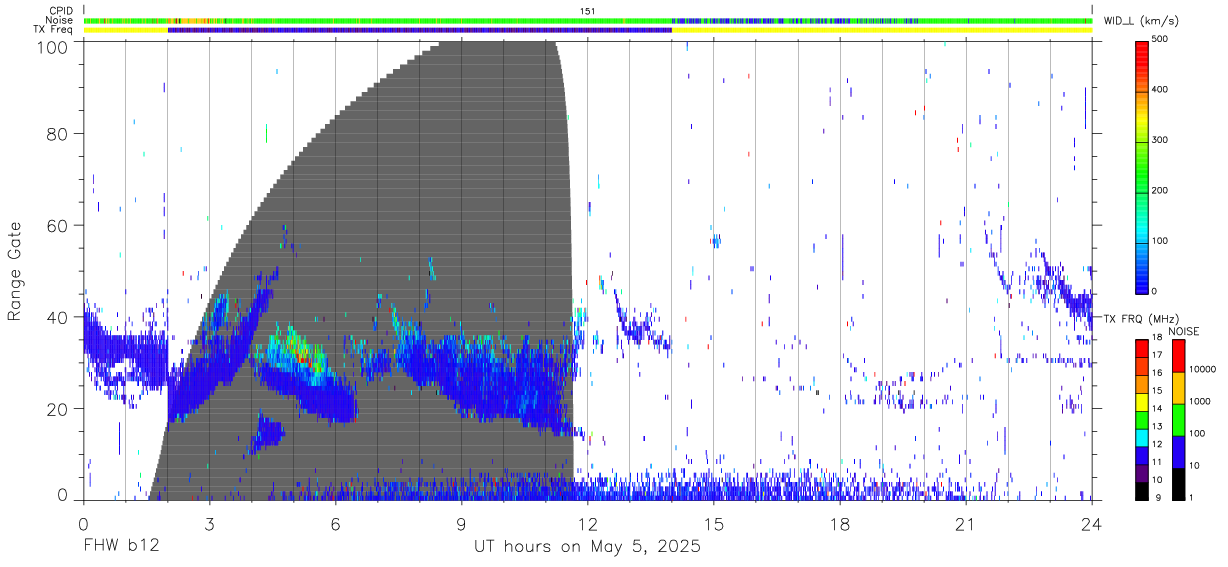Screen dimensions: 1228x567
Task: Click the '1' noise tick label
Action: 1192,497
